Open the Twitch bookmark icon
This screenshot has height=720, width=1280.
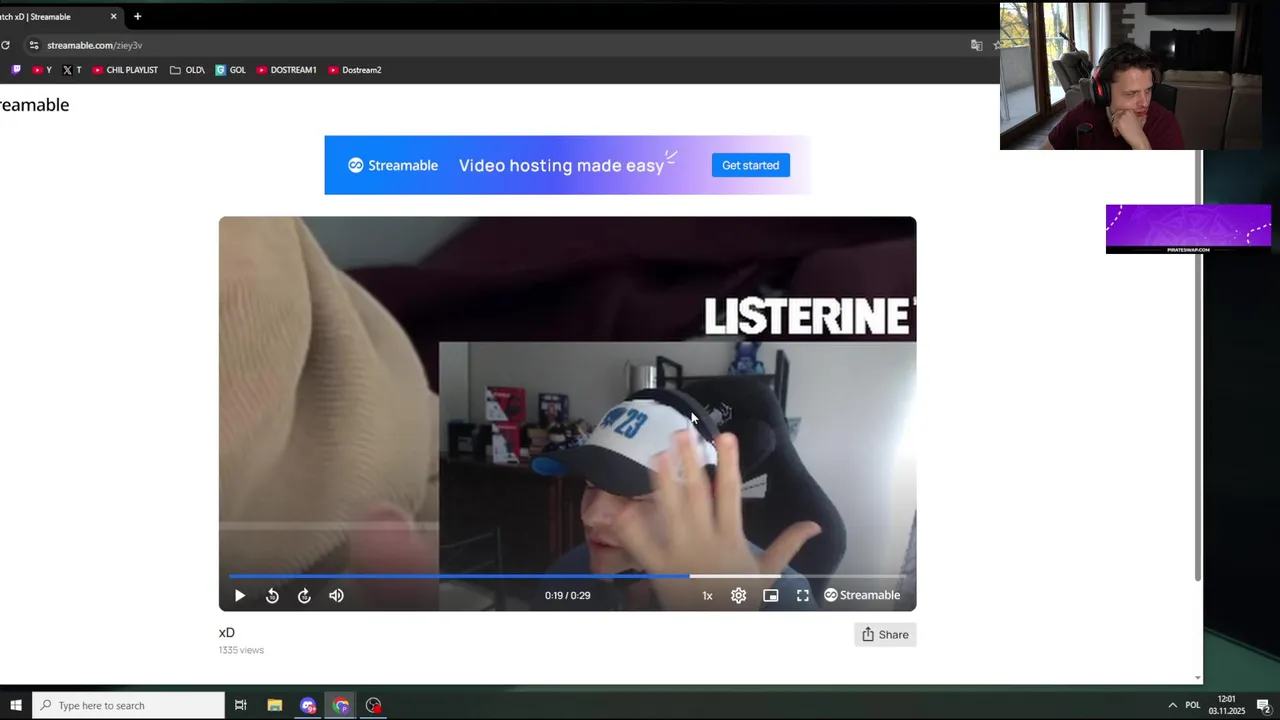(x=15, y=70)
